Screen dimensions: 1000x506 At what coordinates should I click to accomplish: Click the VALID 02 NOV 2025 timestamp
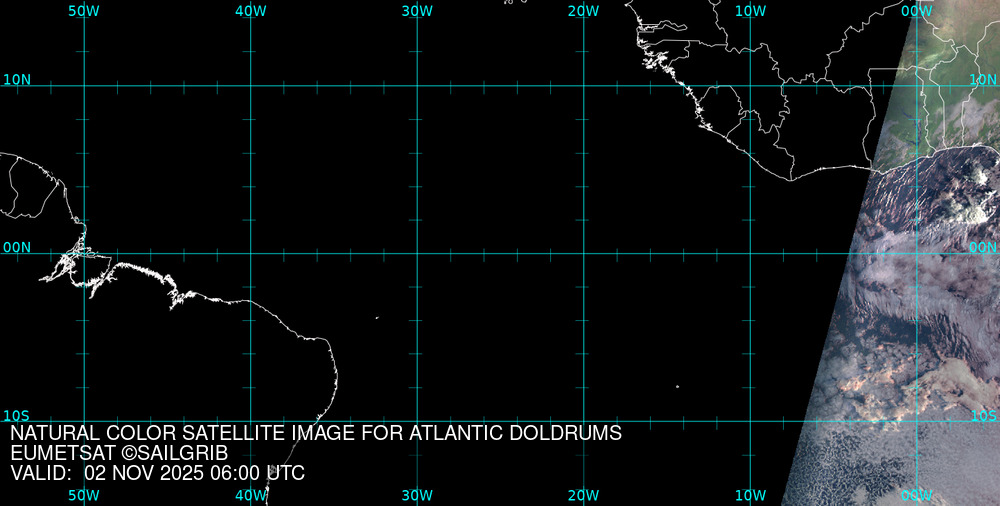point(157,473)
